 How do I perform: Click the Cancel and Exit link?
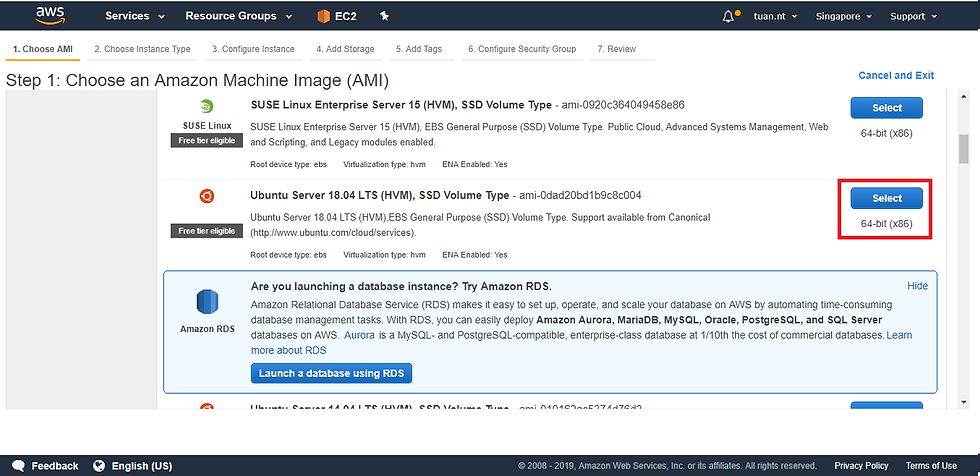(896, 76)
